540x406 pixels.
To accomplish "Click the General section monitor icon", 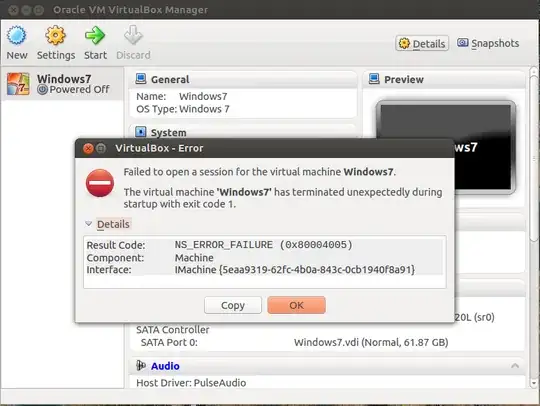I will pyautogui.click(x=141, y=79).
